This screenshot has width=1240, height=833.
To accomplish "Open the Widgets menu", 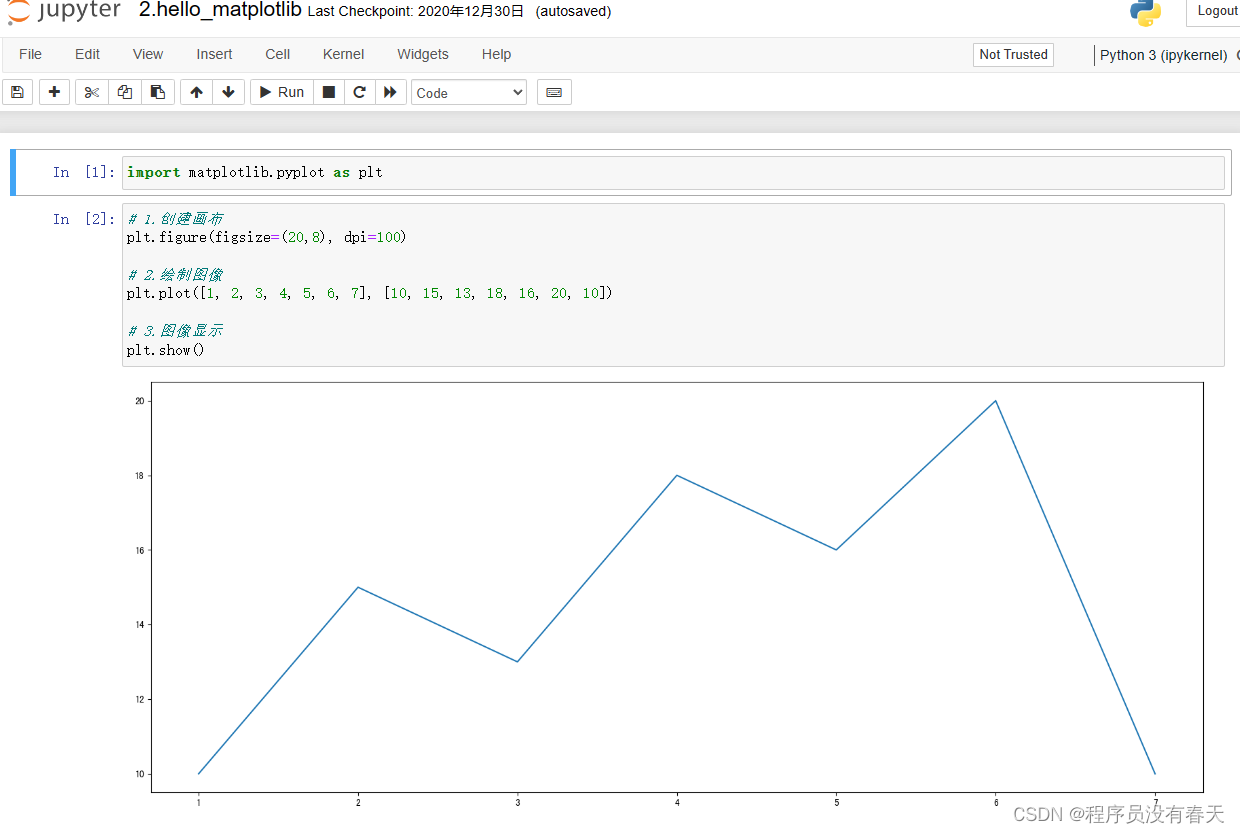I will click(x=422, y=54).
